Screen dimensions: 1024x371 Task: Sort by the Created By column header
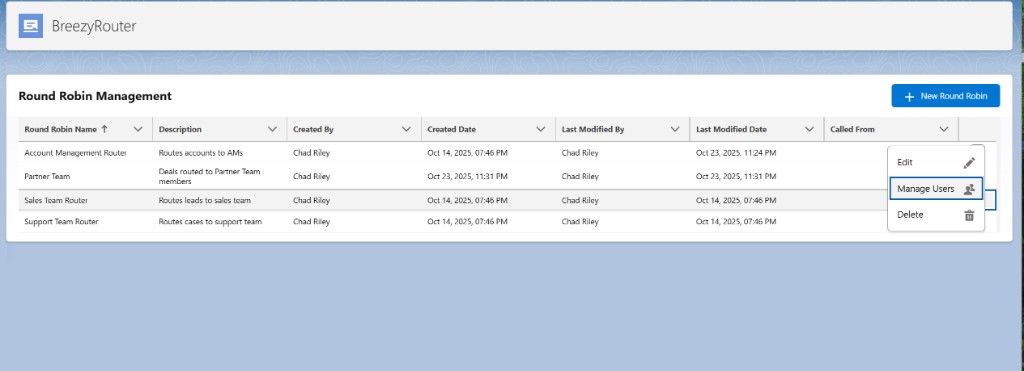click(313, 129)
